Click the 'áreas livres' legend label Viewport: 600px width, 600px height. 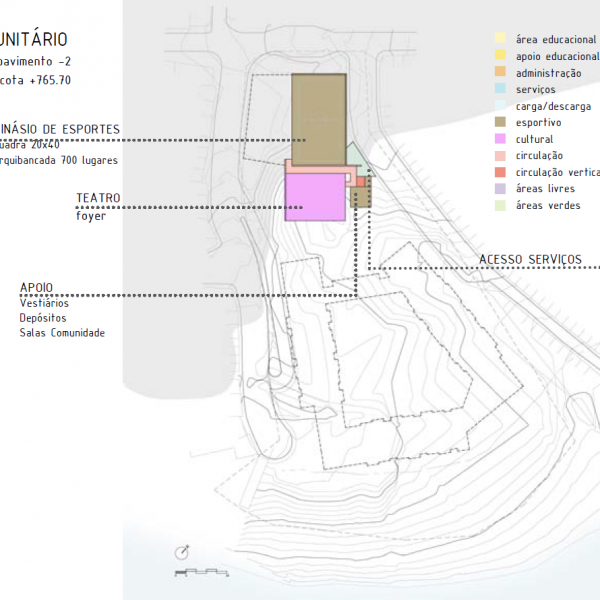[x=545, y=189]
